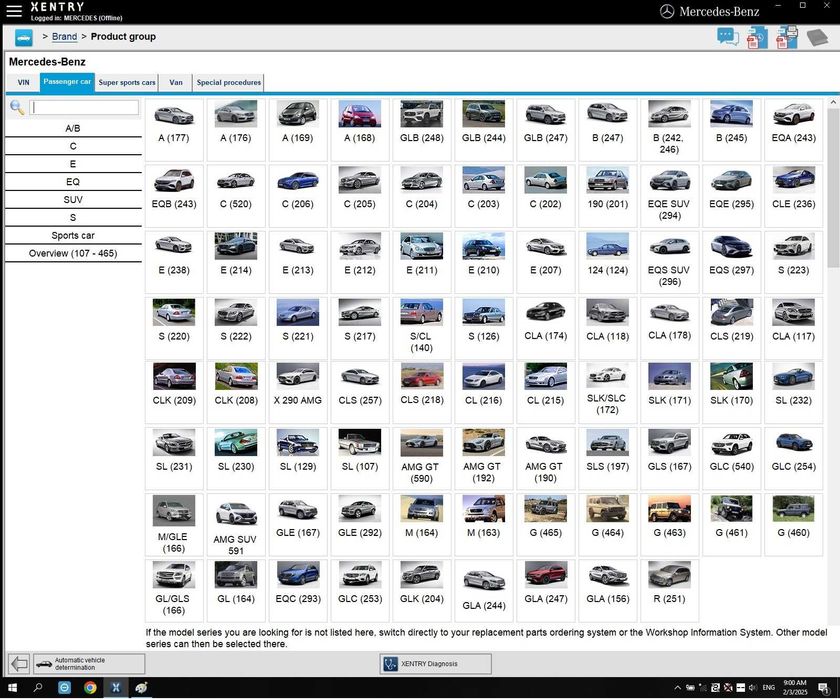Click the magnifying glass search icon
Screen dimensions: 840x699
[17, 107]
